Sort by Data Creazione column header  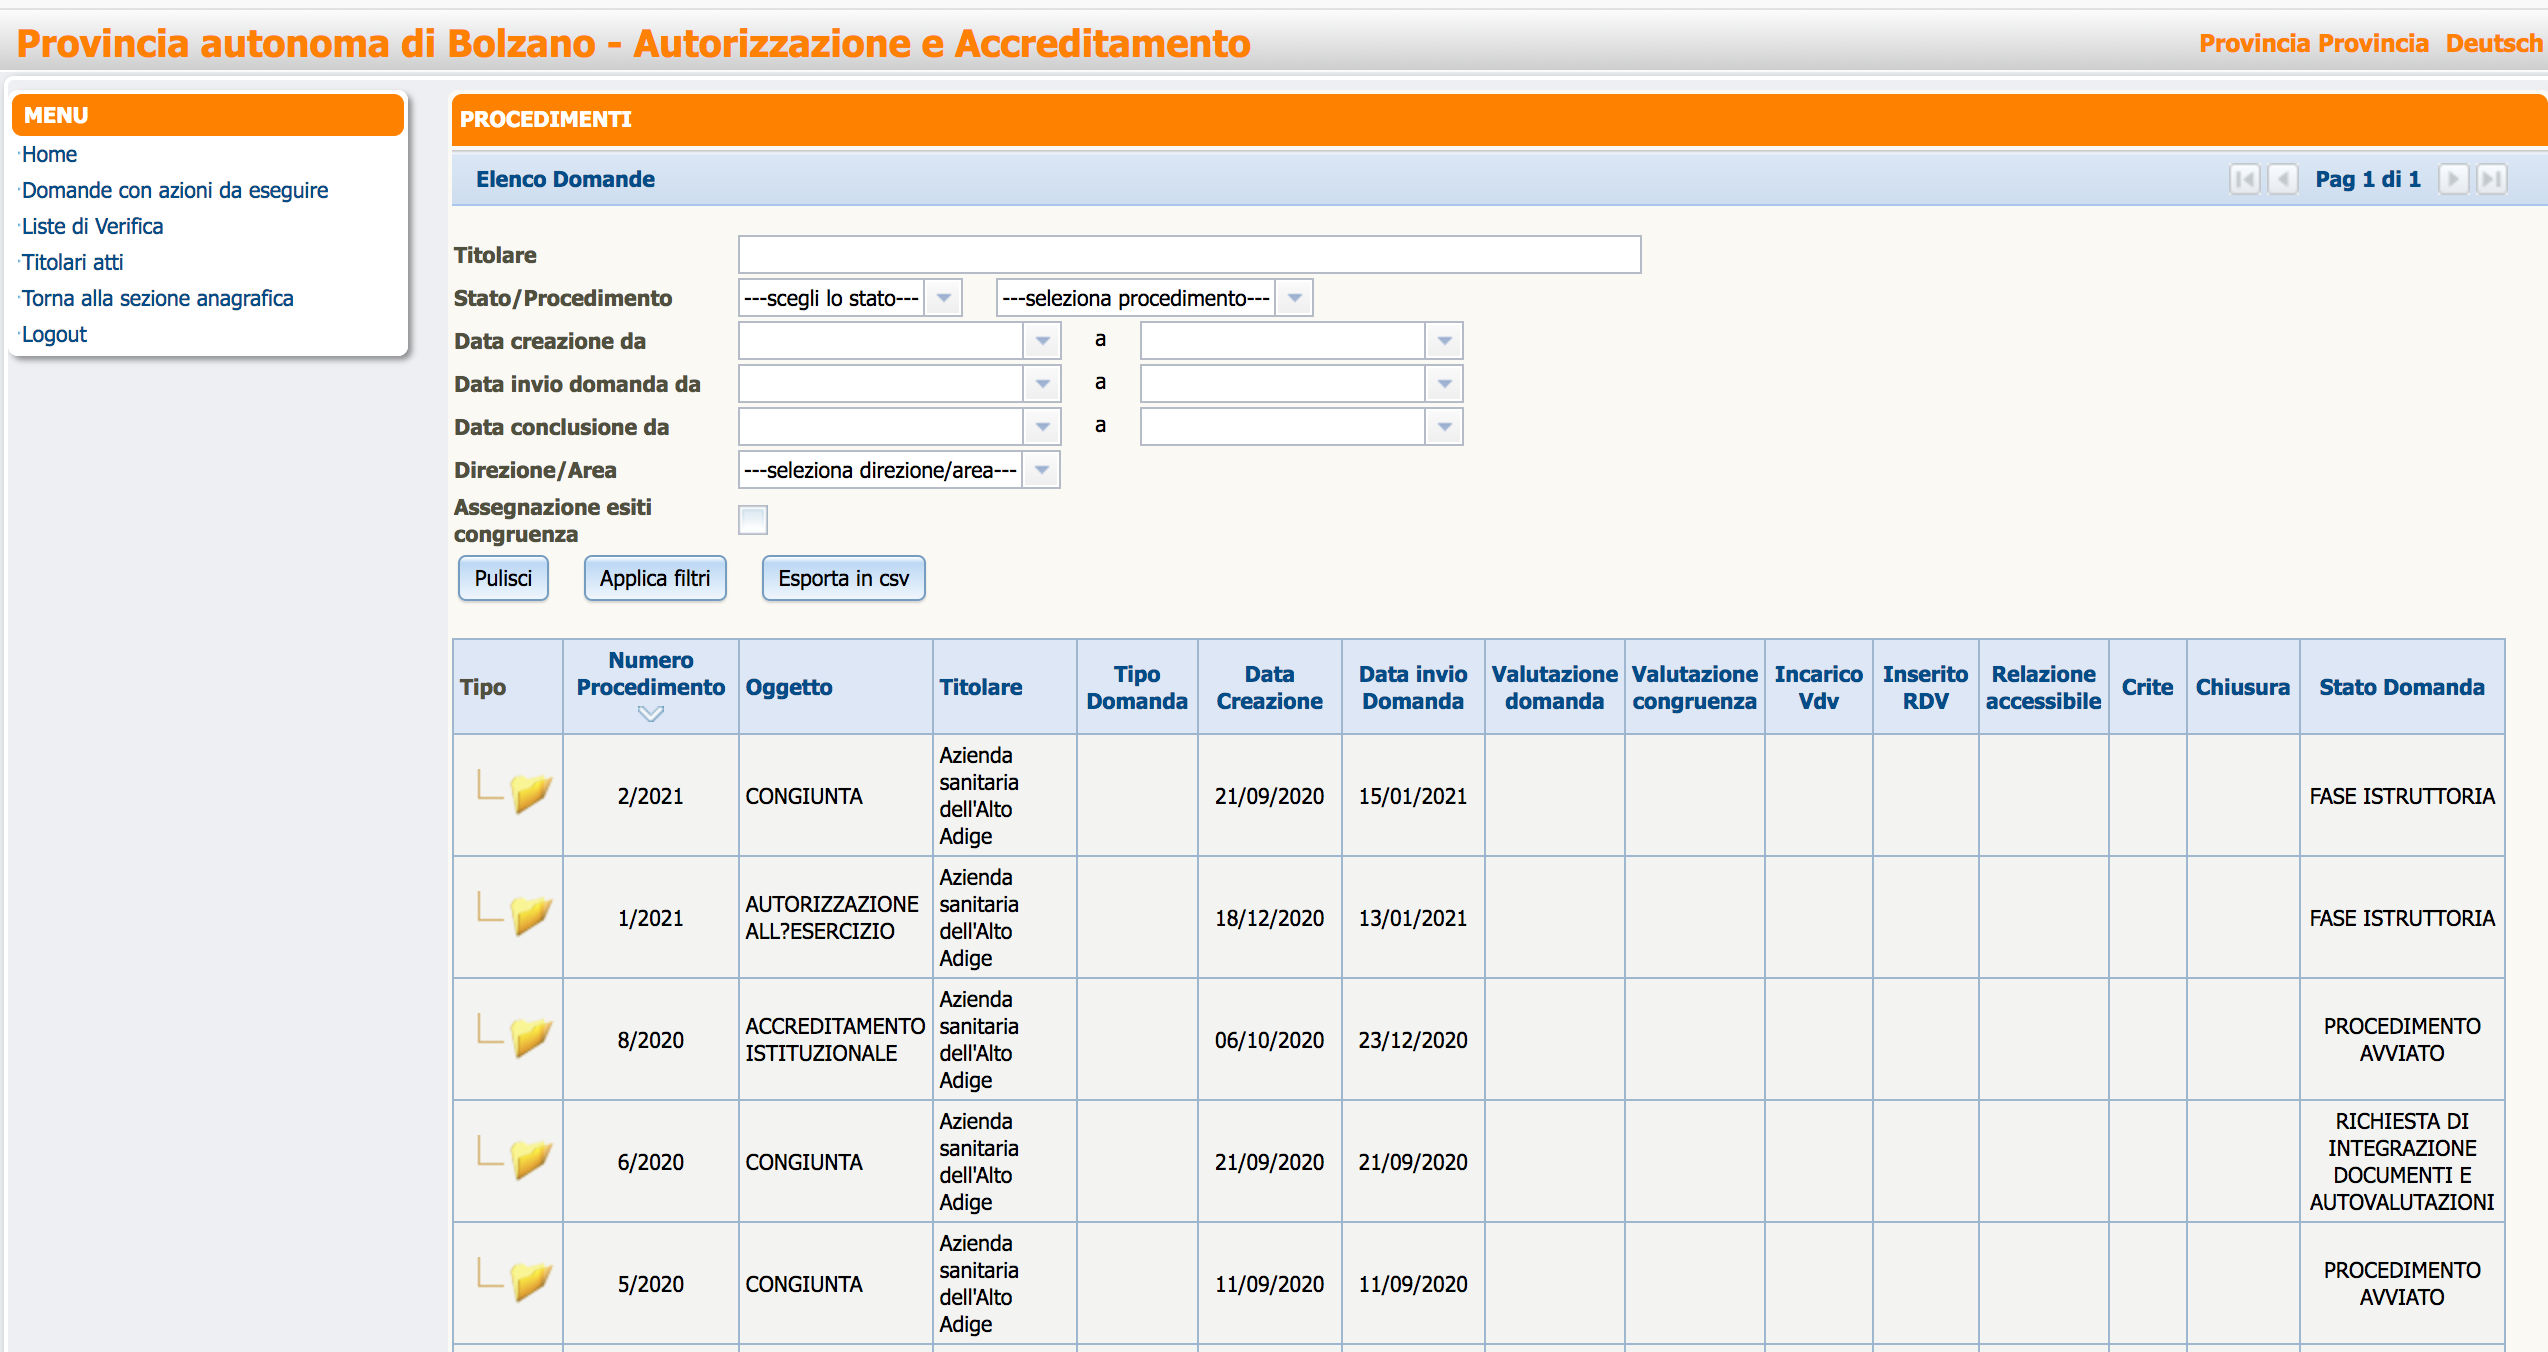pos(1269,687)
